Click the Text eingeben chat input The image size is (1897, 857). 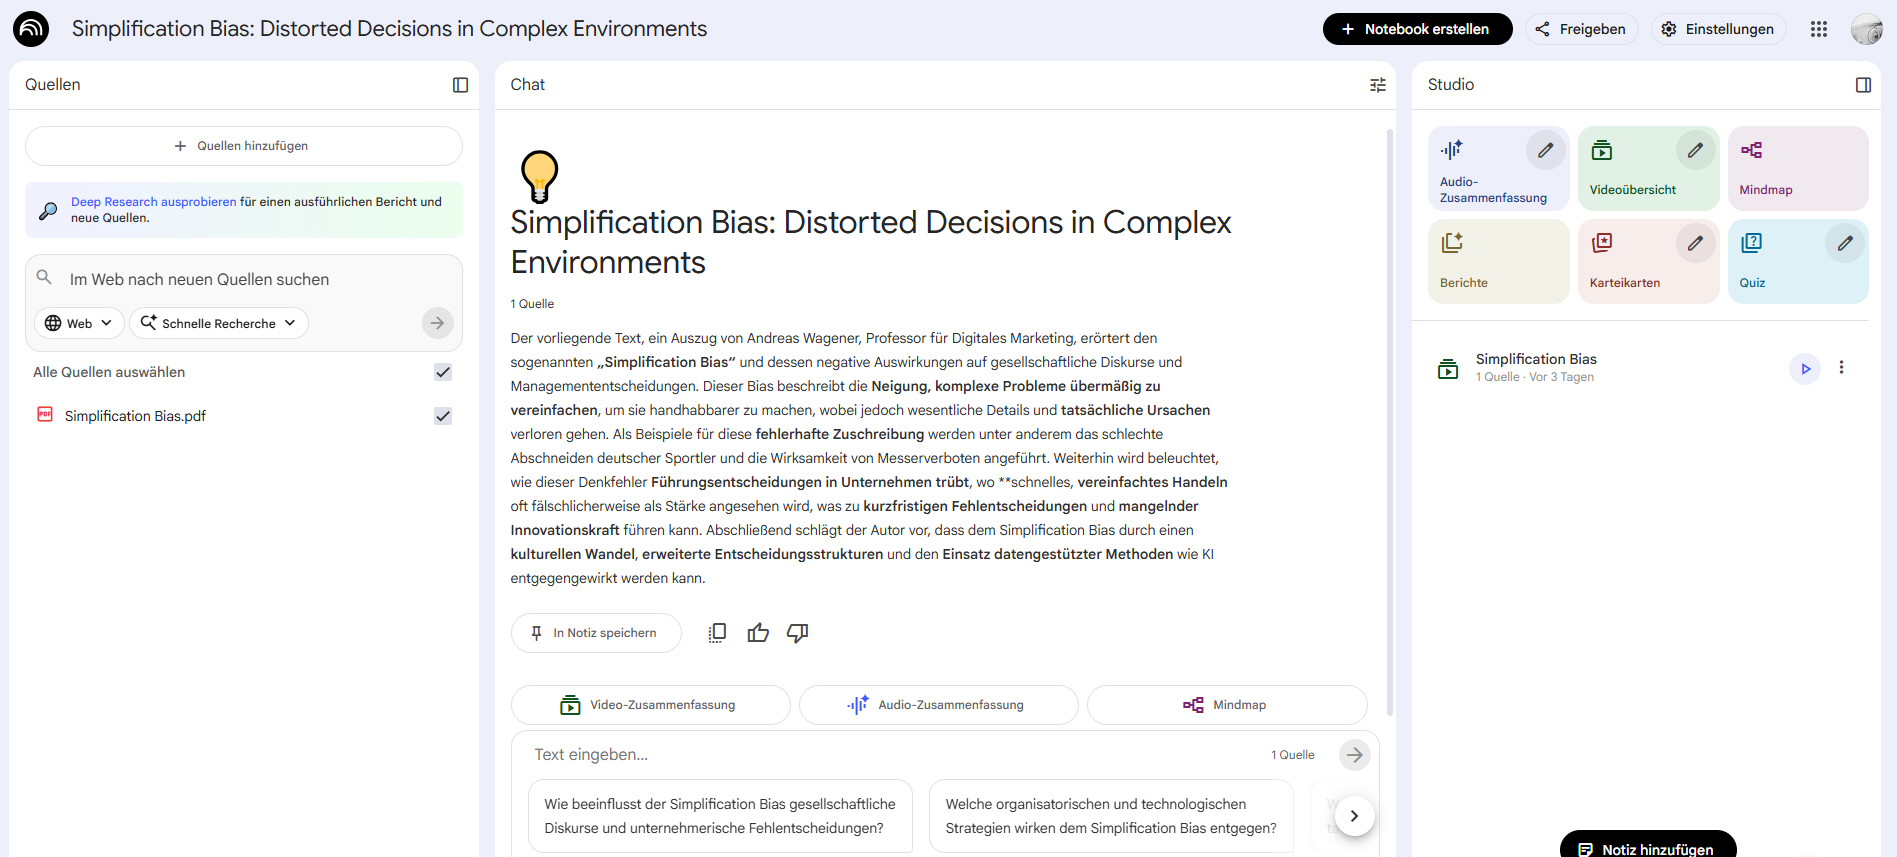[x=890, y=755]
